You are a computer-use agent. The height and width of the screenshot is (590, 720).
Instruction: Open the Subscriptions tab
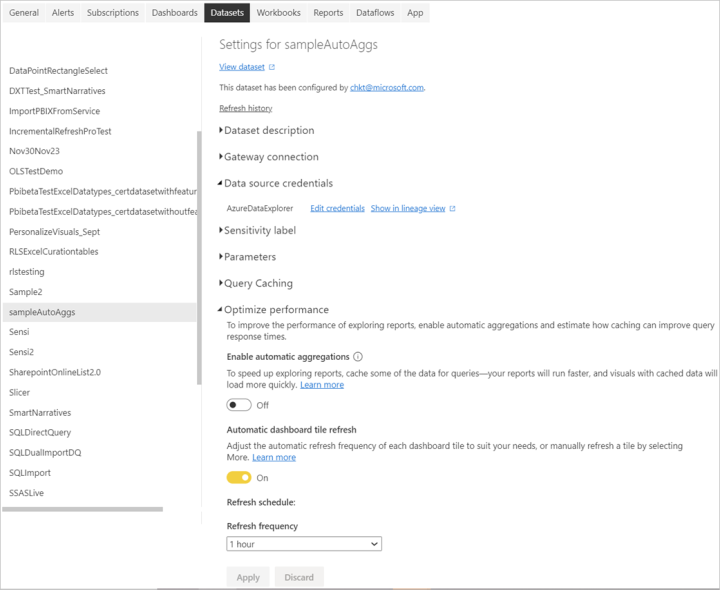[113, 13]
